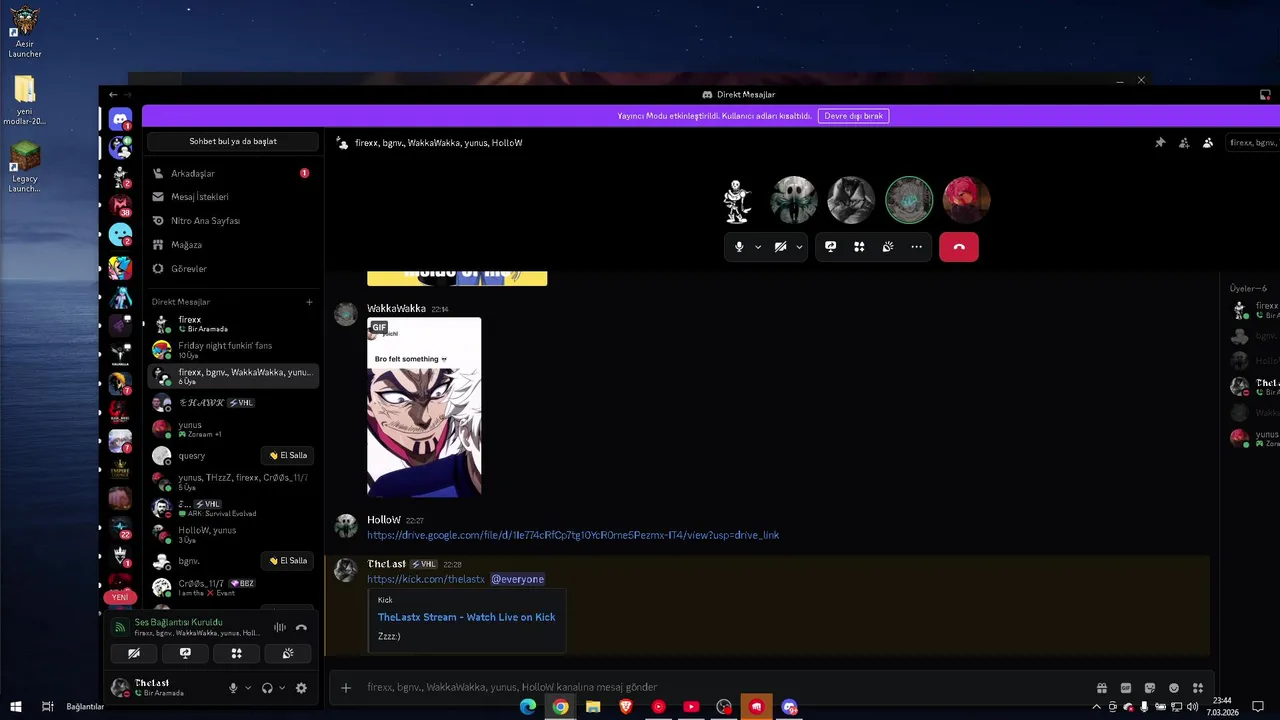Image resolution: width=1280 pixels, height=720 pixels.
Task: Open Chrome from the taskbar
Action: (x=561, y=707)
